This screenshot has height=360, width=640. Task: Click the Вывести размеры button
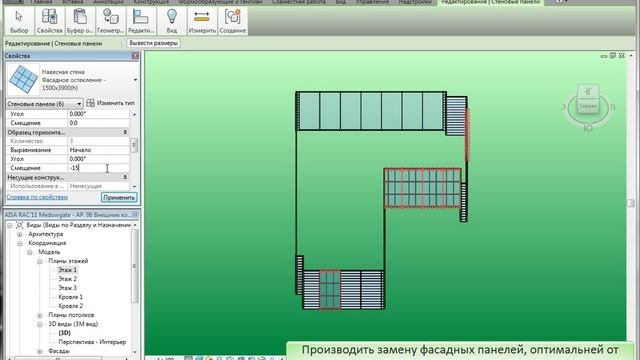tap(153, 43)
